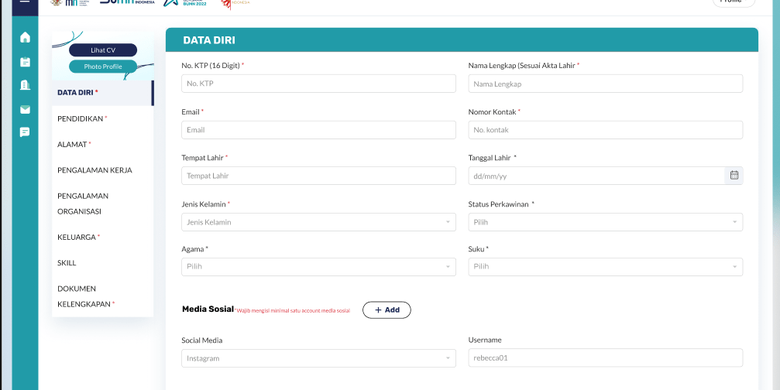Click the Media Sosial heading text
The height and width of the screenshot is (390, 780).
(208, 309)
